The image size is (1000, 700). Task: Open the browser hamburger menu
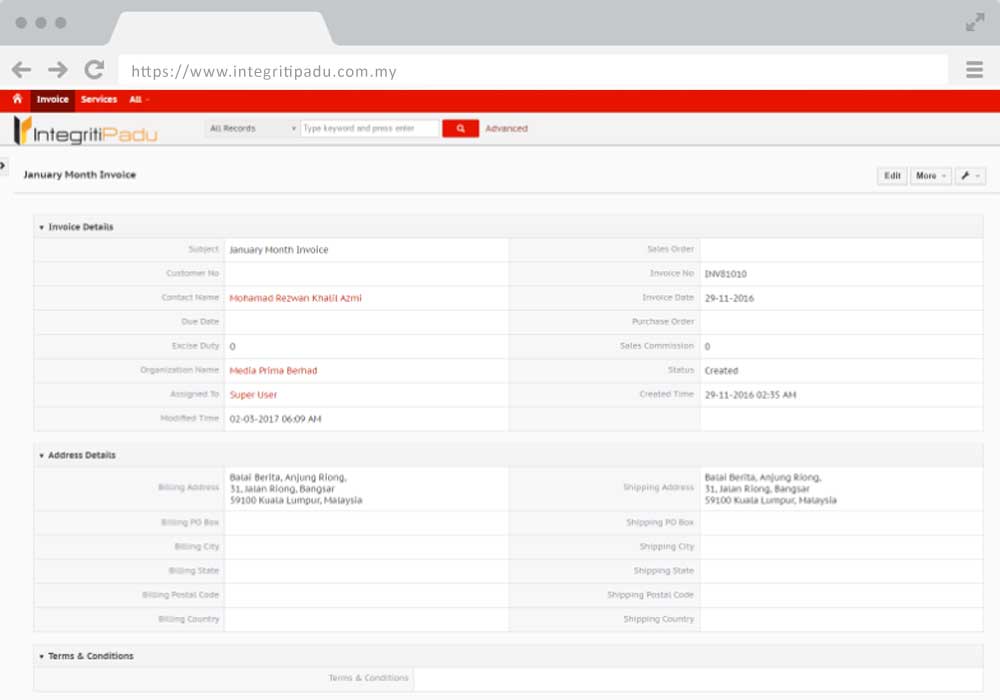tap(974, 69)
